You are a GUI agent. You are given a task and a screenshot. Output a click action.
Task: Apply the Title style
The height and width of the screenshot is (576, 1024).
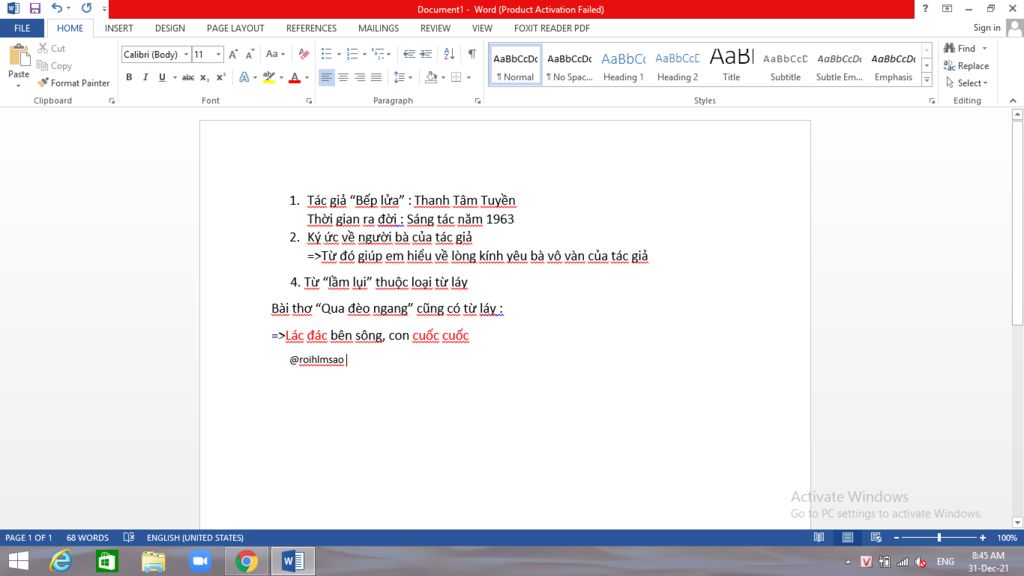[x=731, y=65]
